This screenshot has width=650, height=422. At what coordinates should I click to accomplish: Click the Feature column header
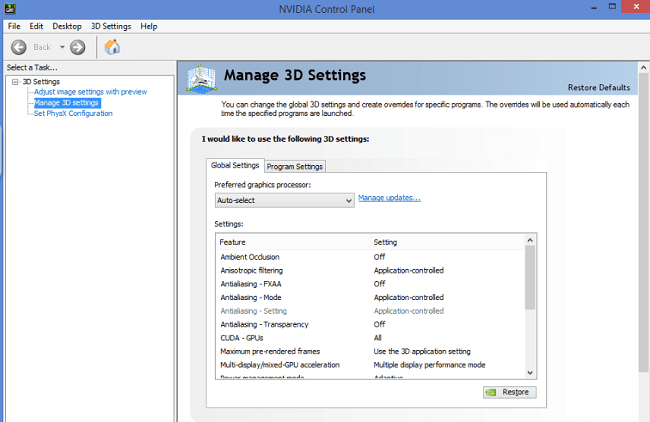click(292, 242)
